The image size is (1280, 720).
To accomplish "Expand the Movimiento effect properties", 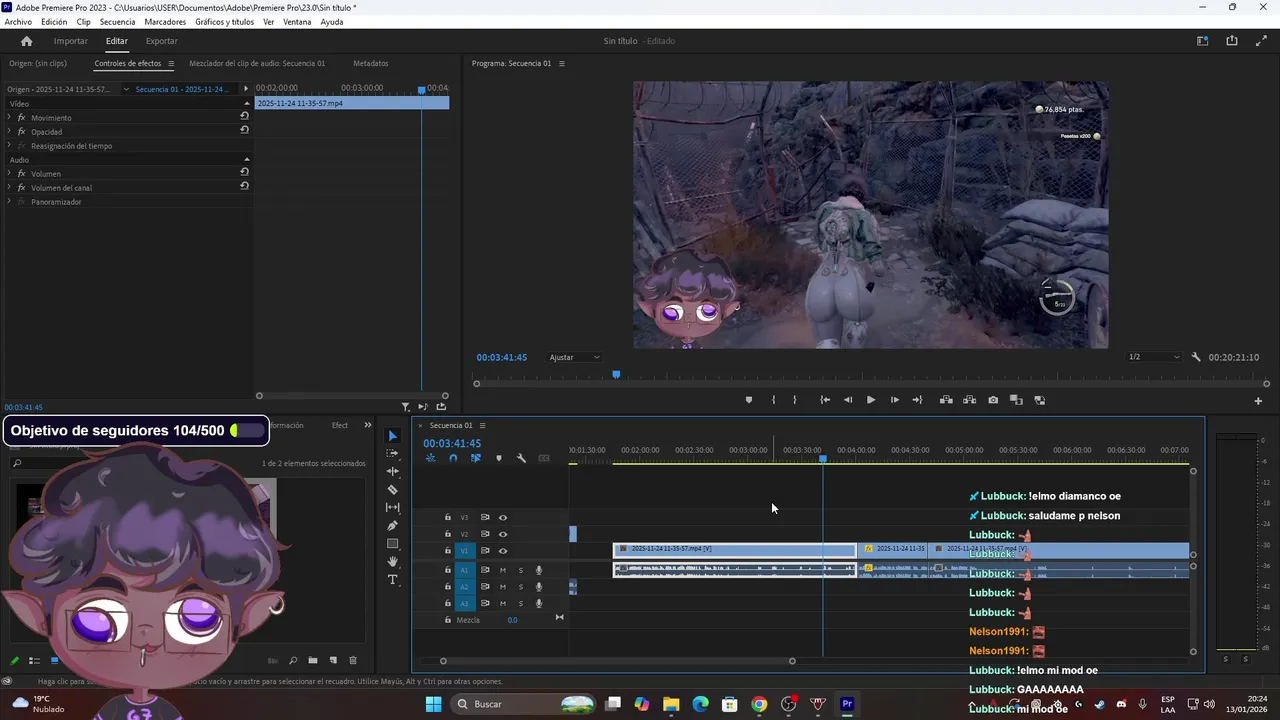I will pyautogui.click(x=9, y=118).
